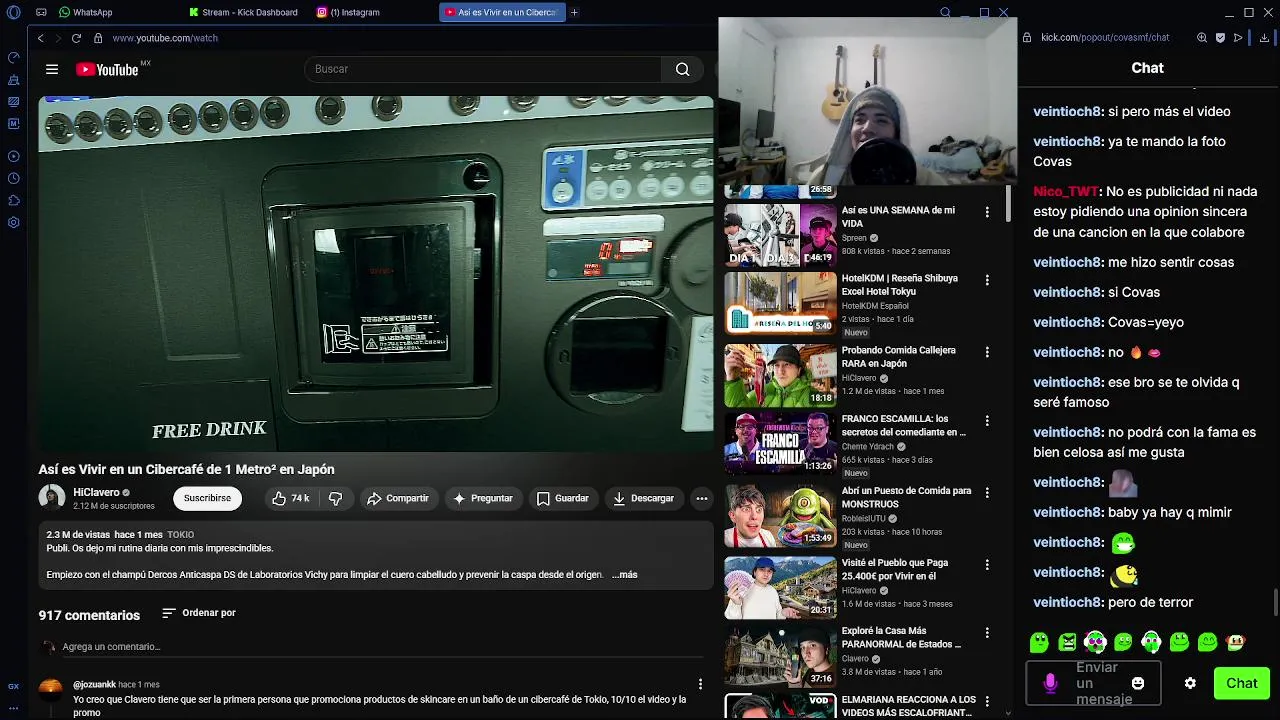Open HiClavero channel name link

point(96,492)
